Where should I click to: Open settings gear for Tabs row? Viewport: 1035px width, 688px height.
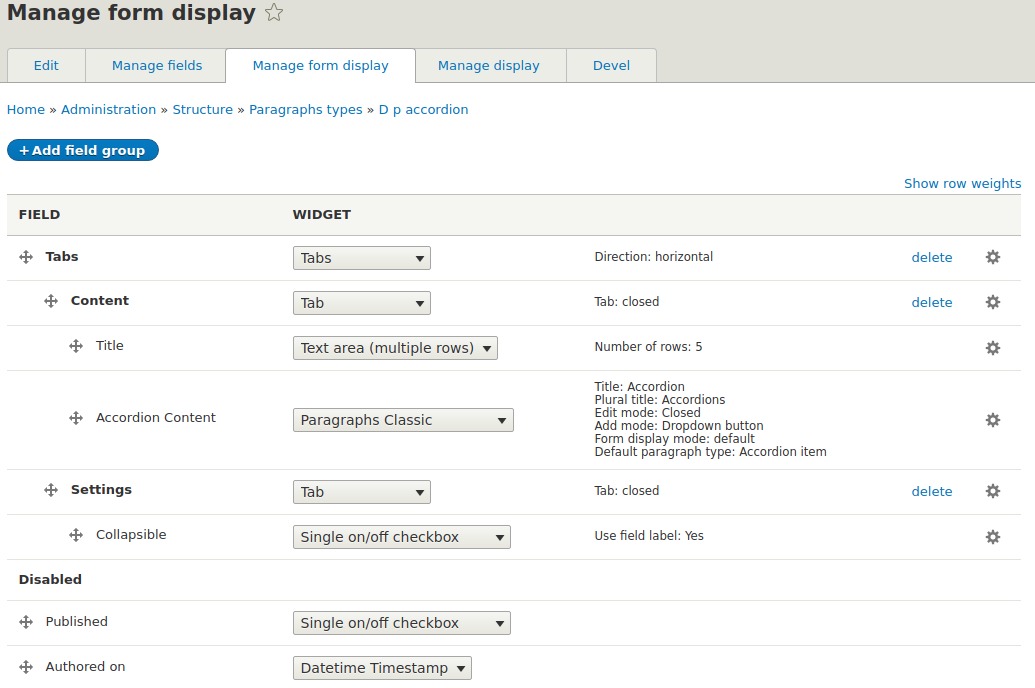point(992,257)
